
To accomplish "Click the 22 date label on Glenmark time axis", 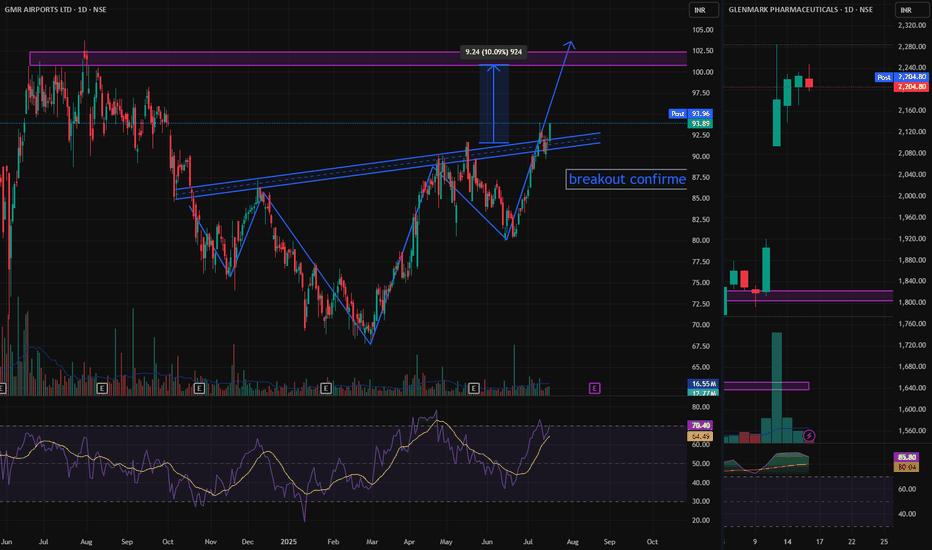I will pyautogui.click(x=851, y=542).
